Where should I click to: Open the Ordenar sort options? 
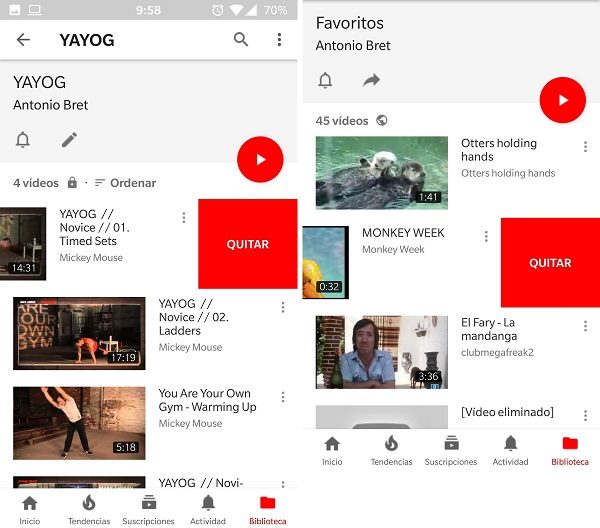[125, 183]
